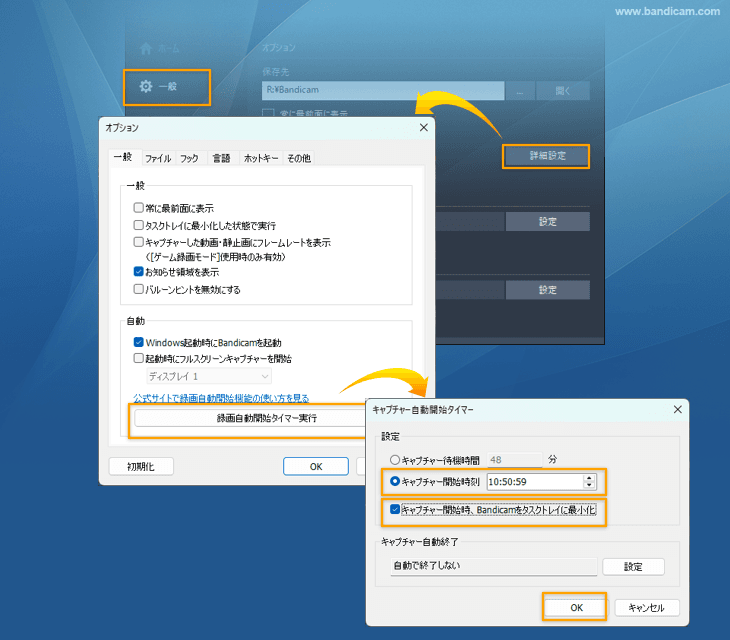Click the gear icon beside 一般 in sidebar
The image size is (730, 640).
(x=146, y=87)
